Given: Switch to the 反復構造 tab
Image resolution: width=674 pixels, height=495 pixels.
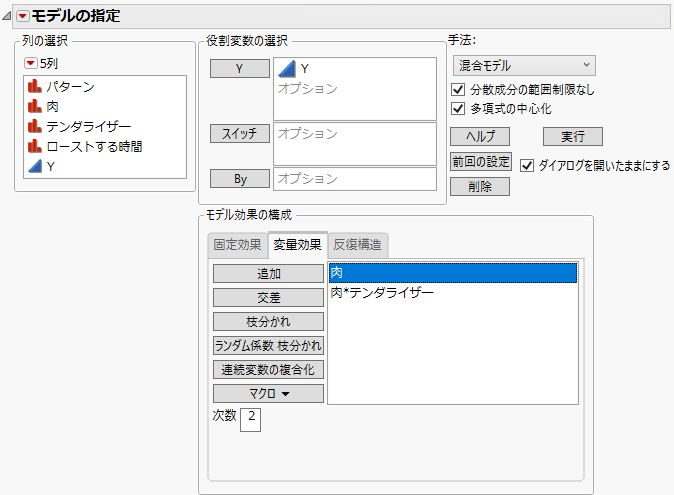Looking at the screenshot, I should point(358,245).
